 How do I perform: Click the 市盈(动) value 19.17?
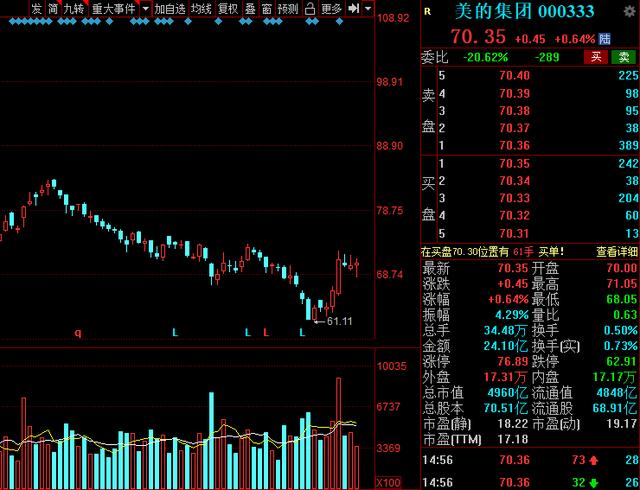pyautogui.click(x=622, y=424)
